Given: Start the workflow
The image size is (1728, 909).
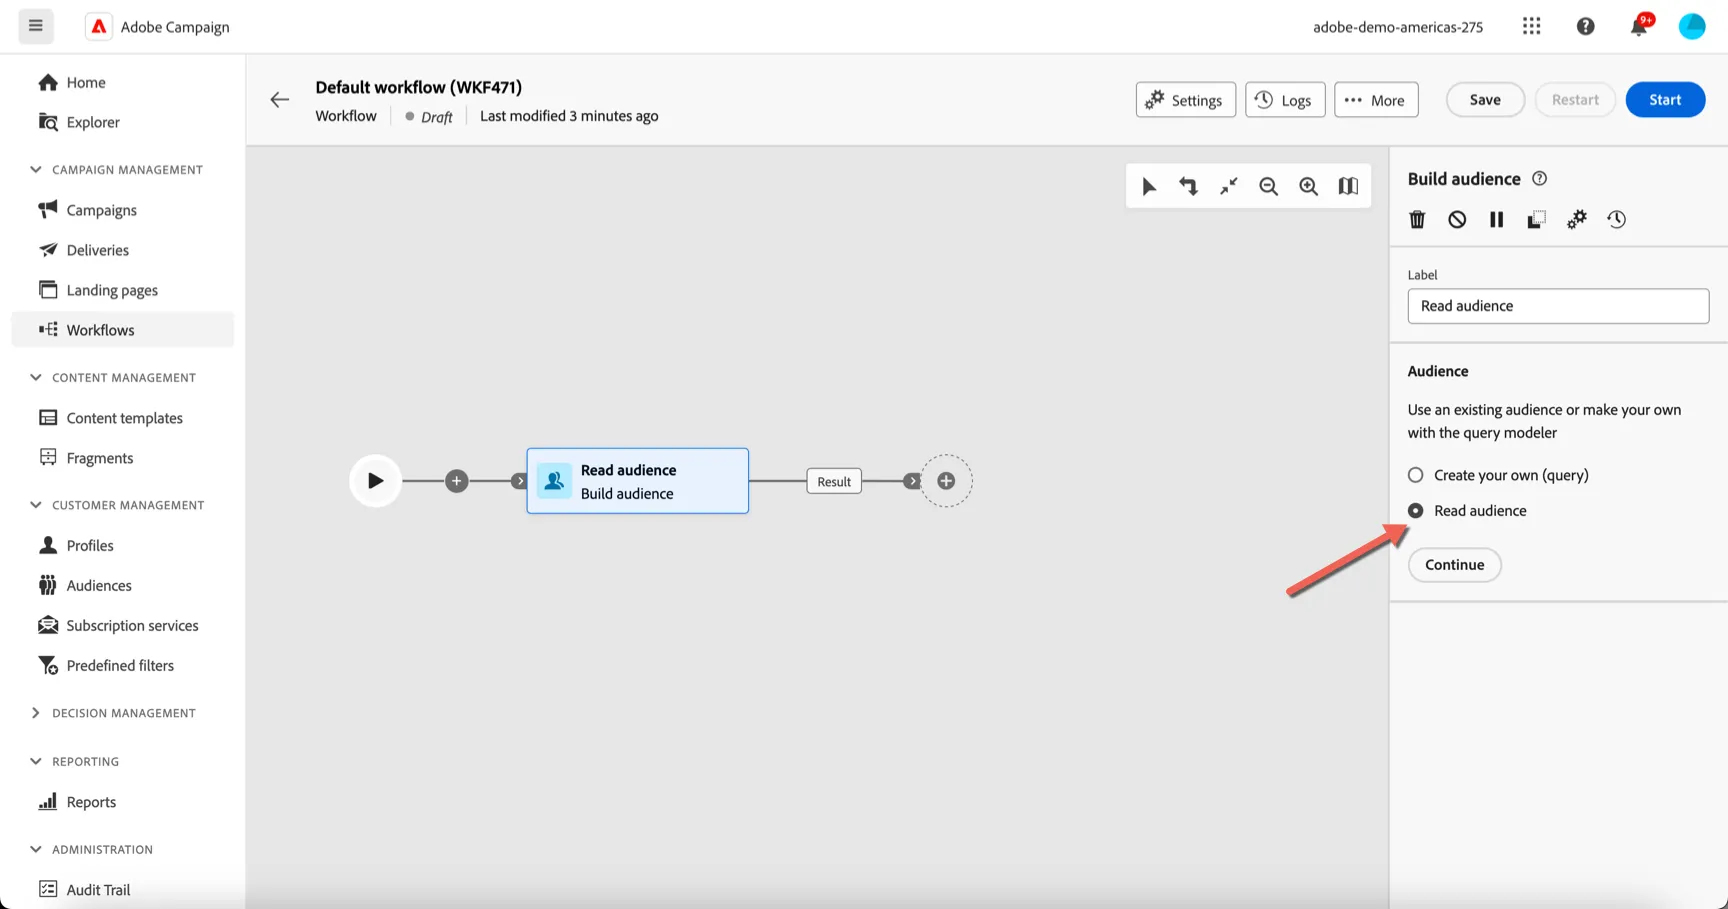Looking at the screenshot, I should tap(1665, 100).
